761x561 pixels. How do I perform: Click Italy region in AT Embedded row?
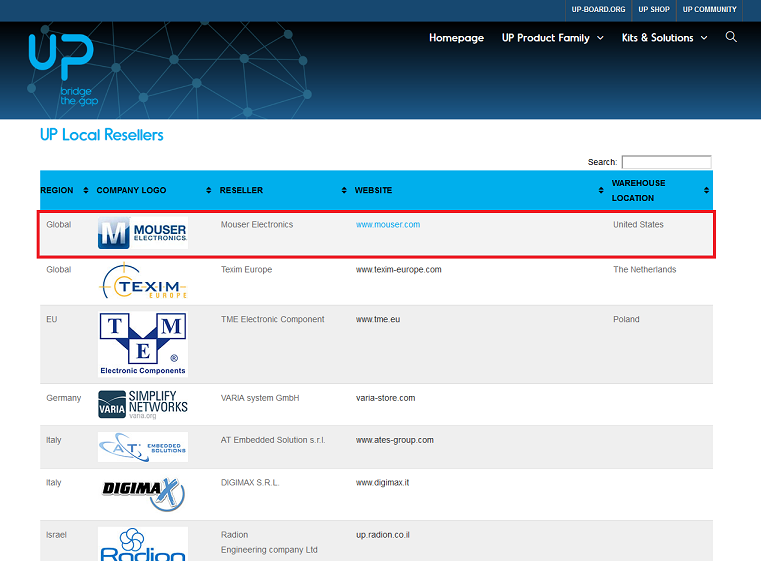tap(53, 440)
